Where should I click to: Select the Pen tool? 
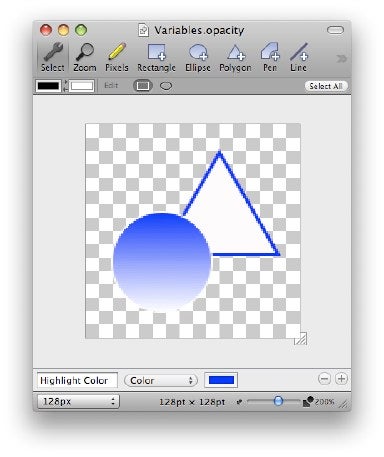[270, 57]
